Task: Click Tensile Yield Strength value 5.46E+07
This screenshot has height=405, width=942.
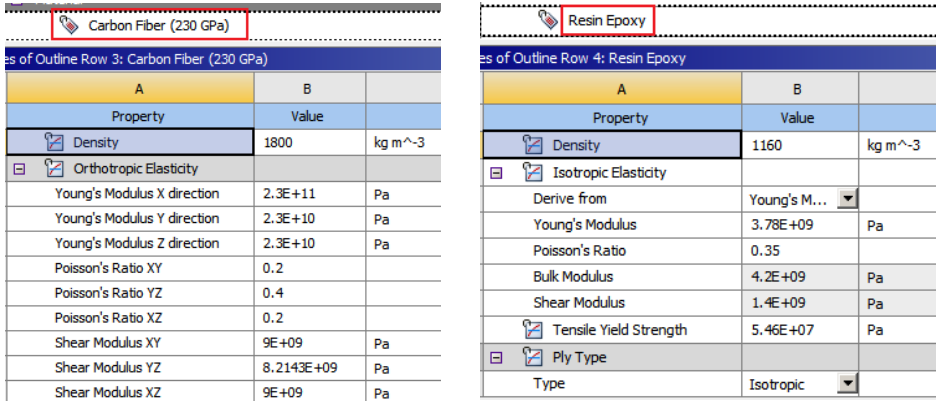Action: pyautogui.click(x=800, y=329)
